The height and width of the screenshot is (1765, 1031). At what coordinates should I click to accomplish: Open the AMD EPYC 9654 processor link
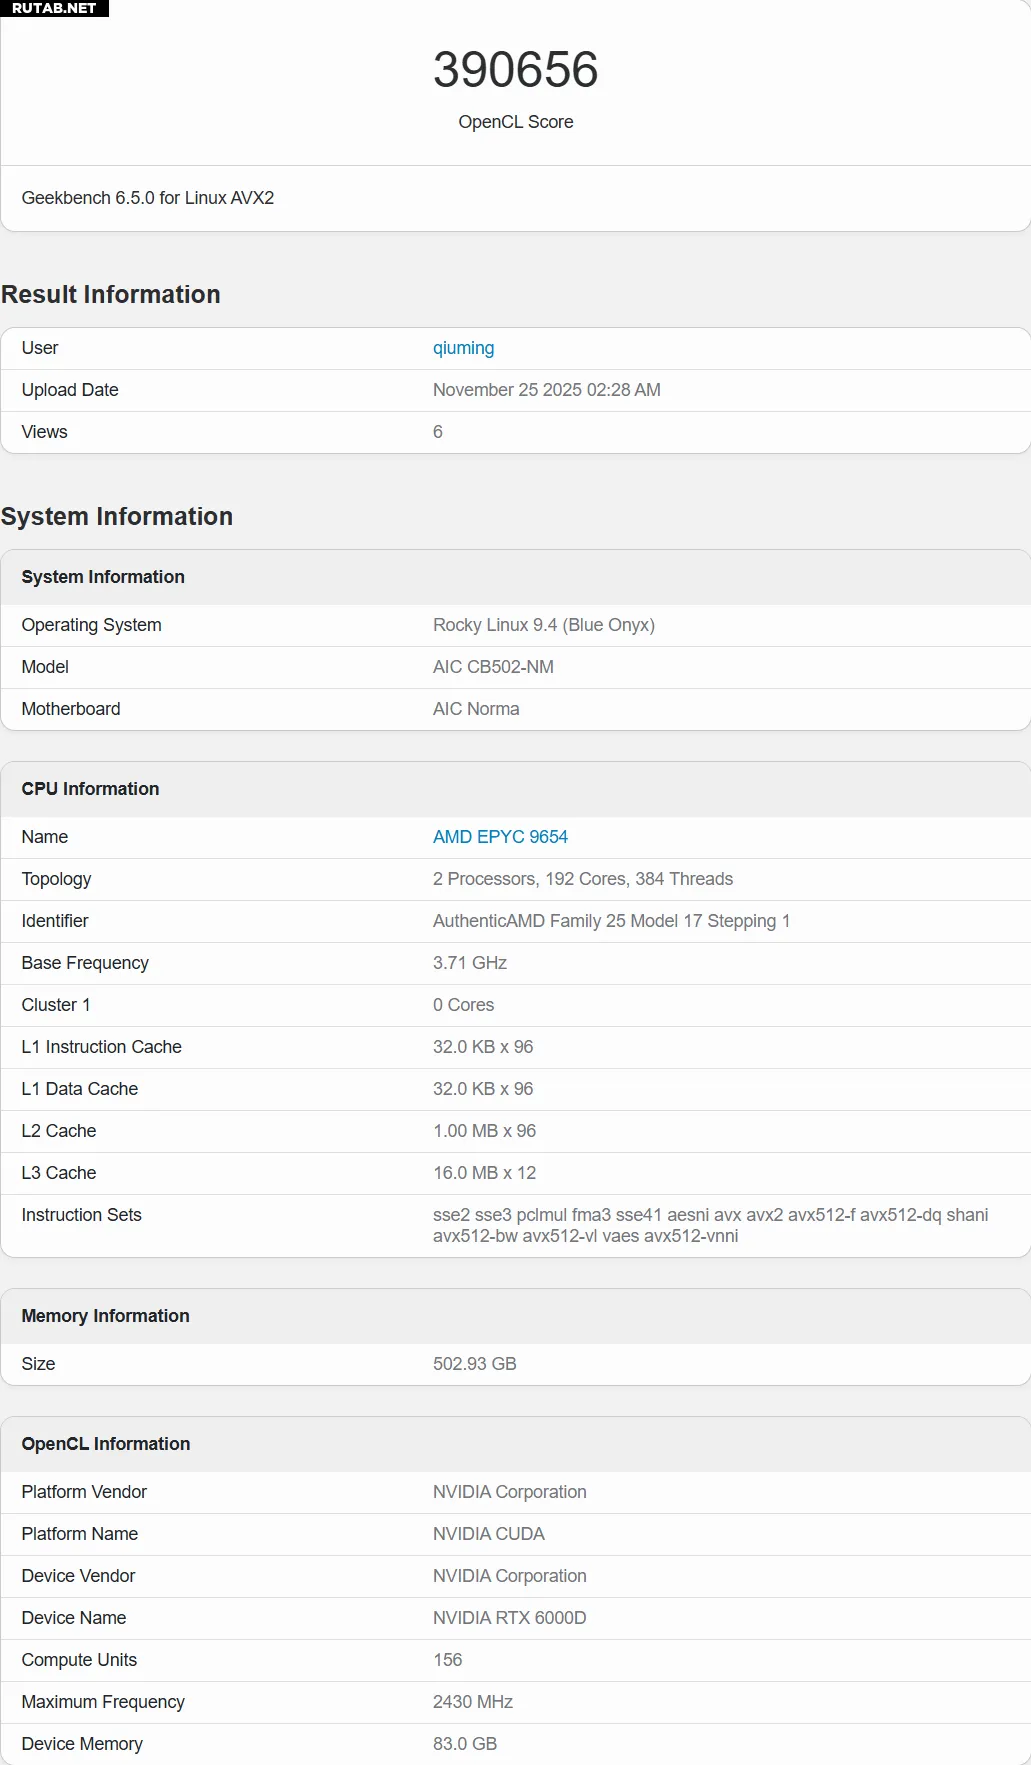point(500,837)
